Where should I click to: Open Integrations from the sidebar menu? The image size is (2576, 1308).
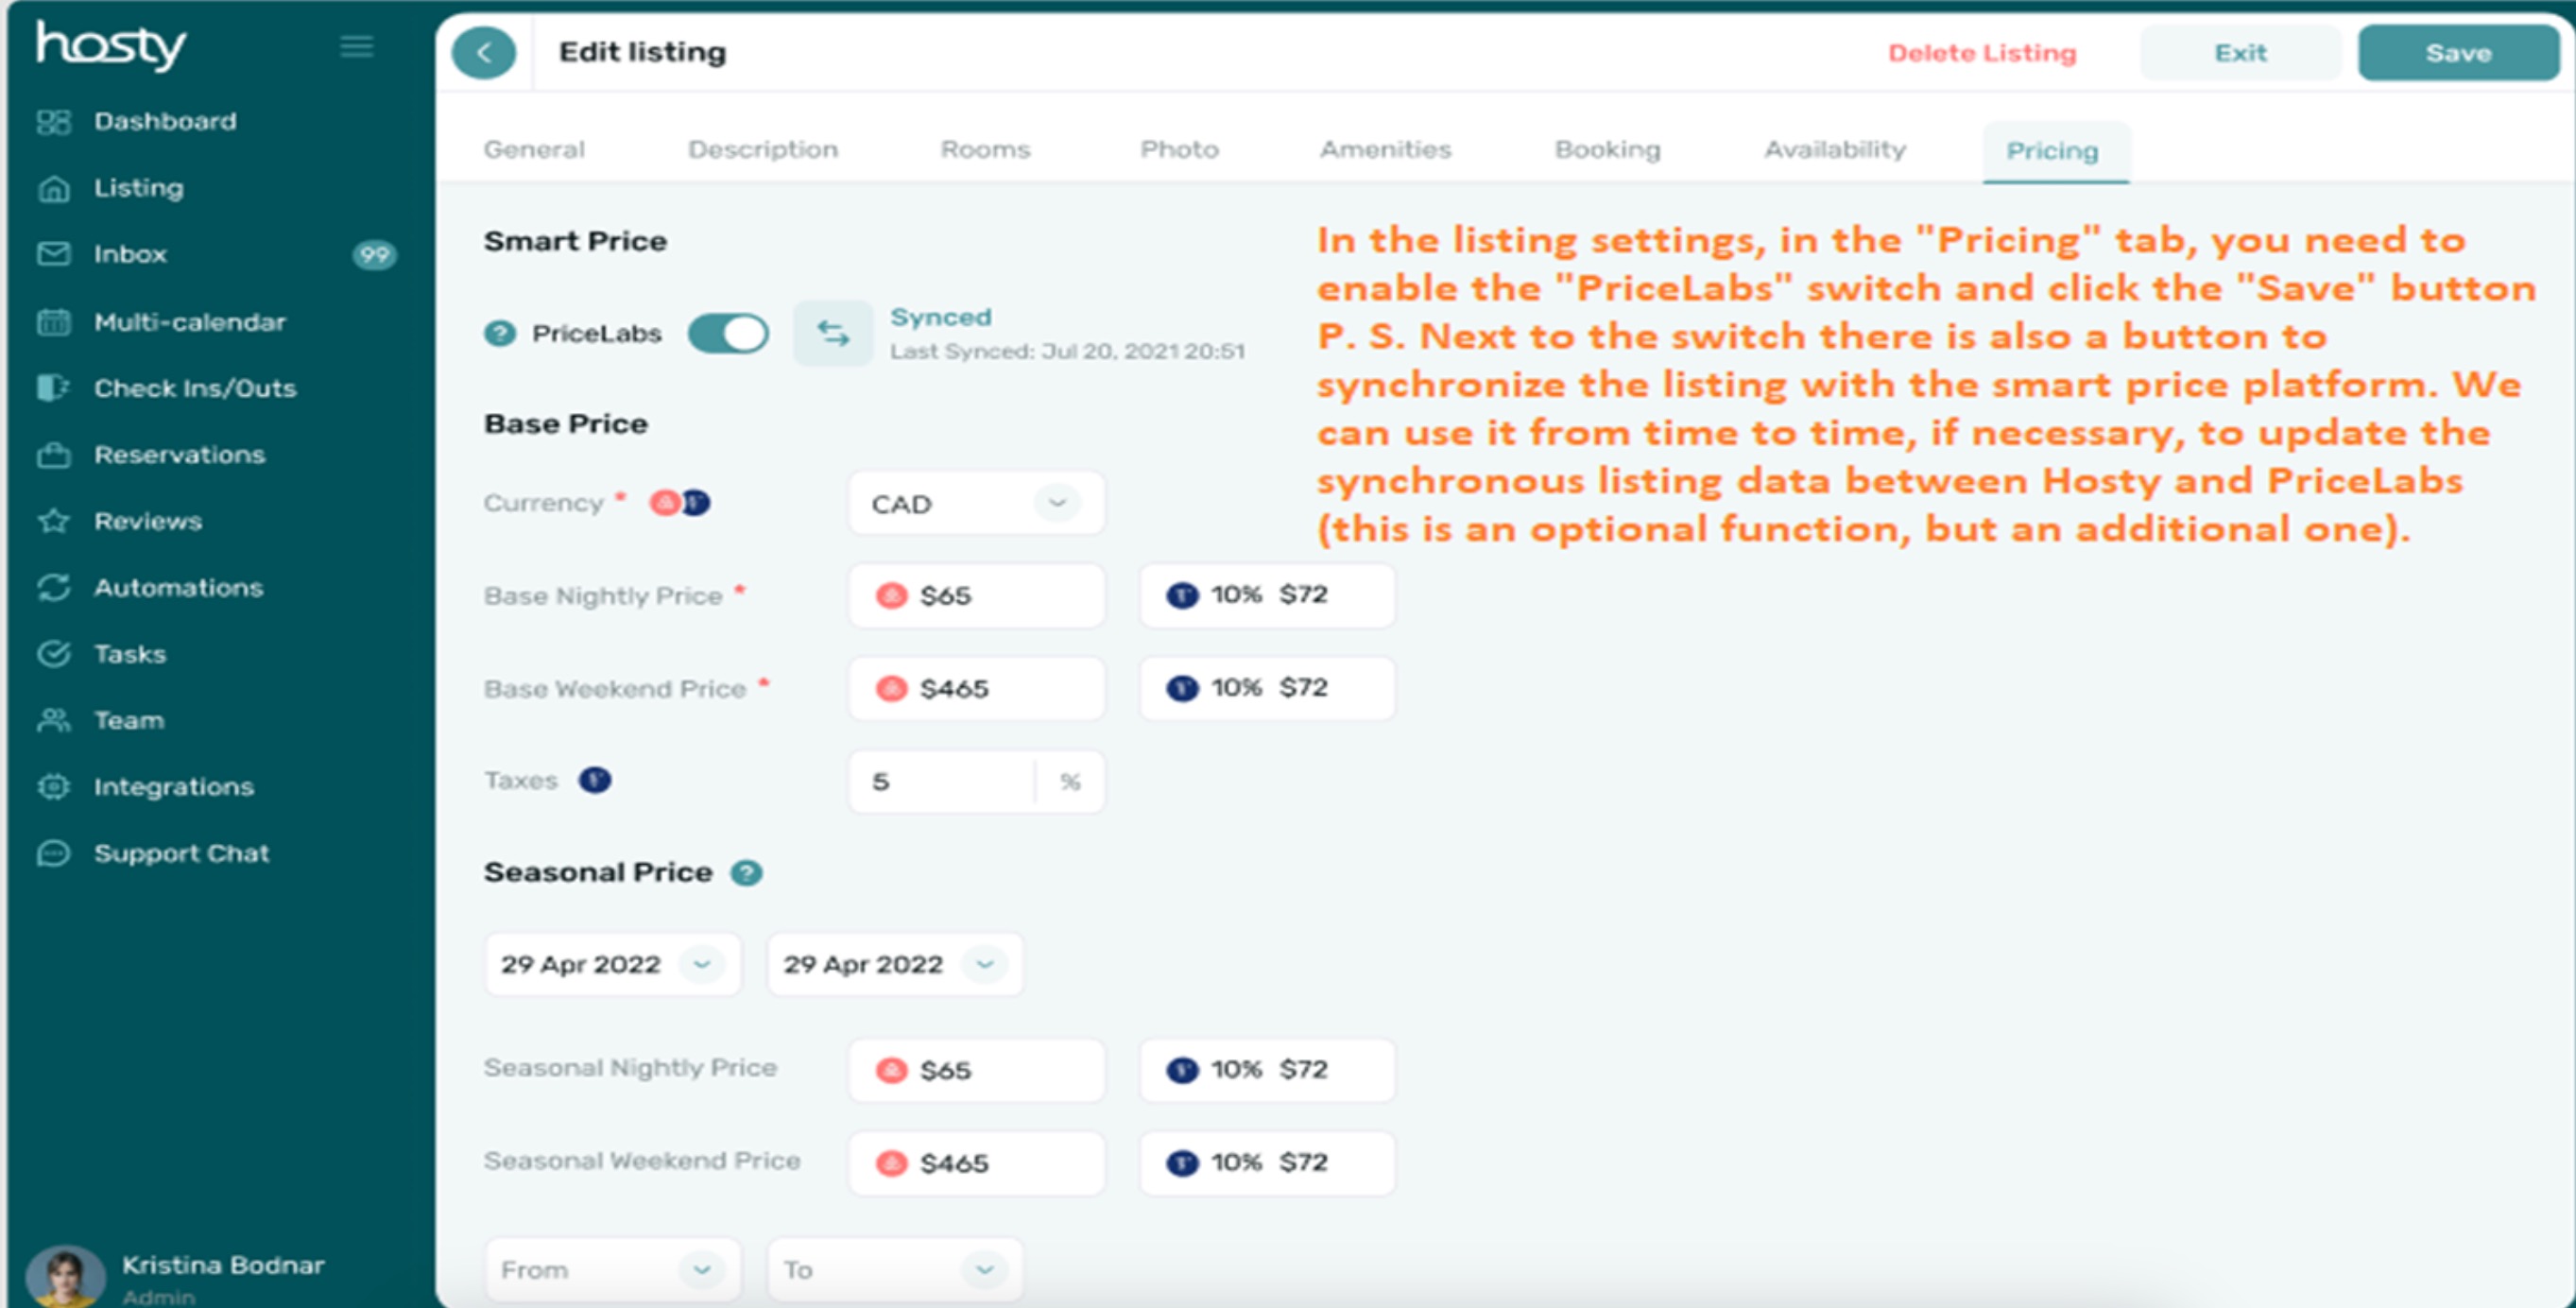tap(174, 787)
